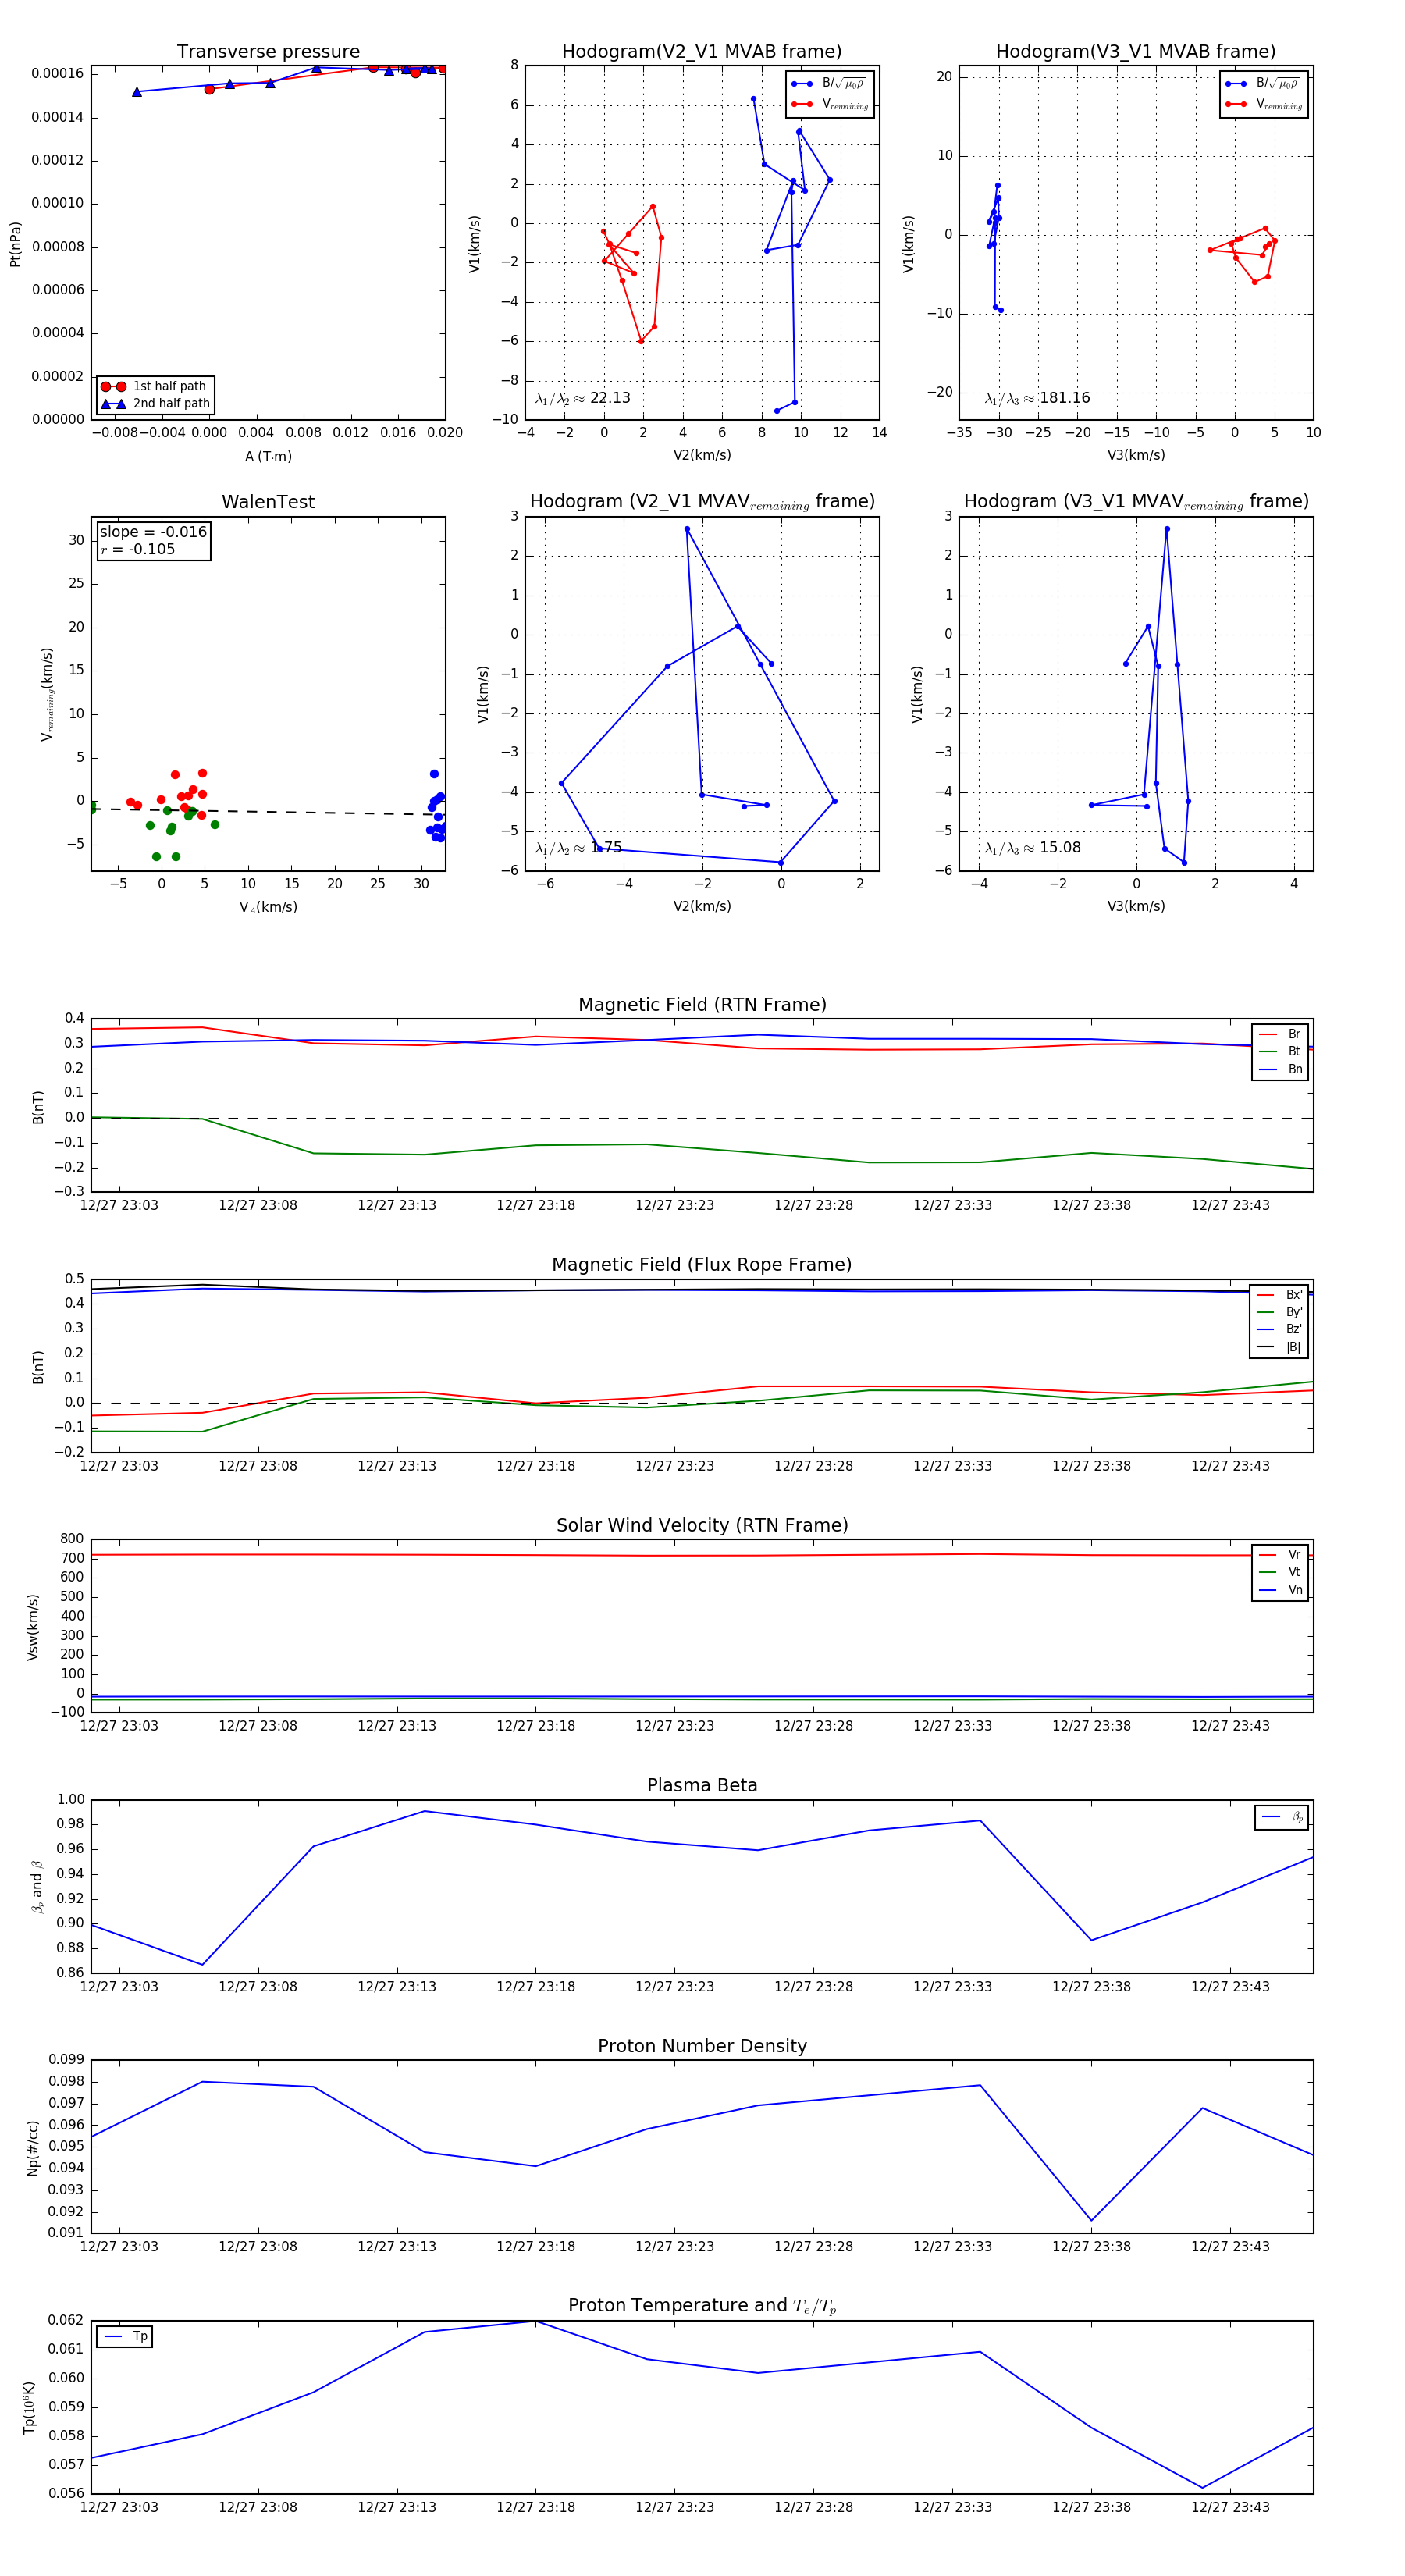The height and width of the screenshot is (2576, 1405).
Task: Select the 'Vt' legend entry
Action: 1280,1572
